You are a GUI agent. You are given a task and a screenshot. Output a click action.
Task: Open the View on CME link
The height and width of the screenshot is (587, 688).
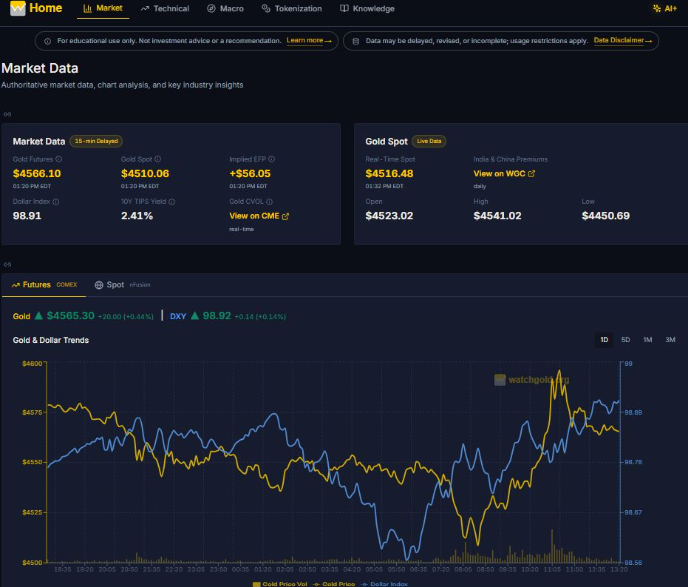click(259, 216)
